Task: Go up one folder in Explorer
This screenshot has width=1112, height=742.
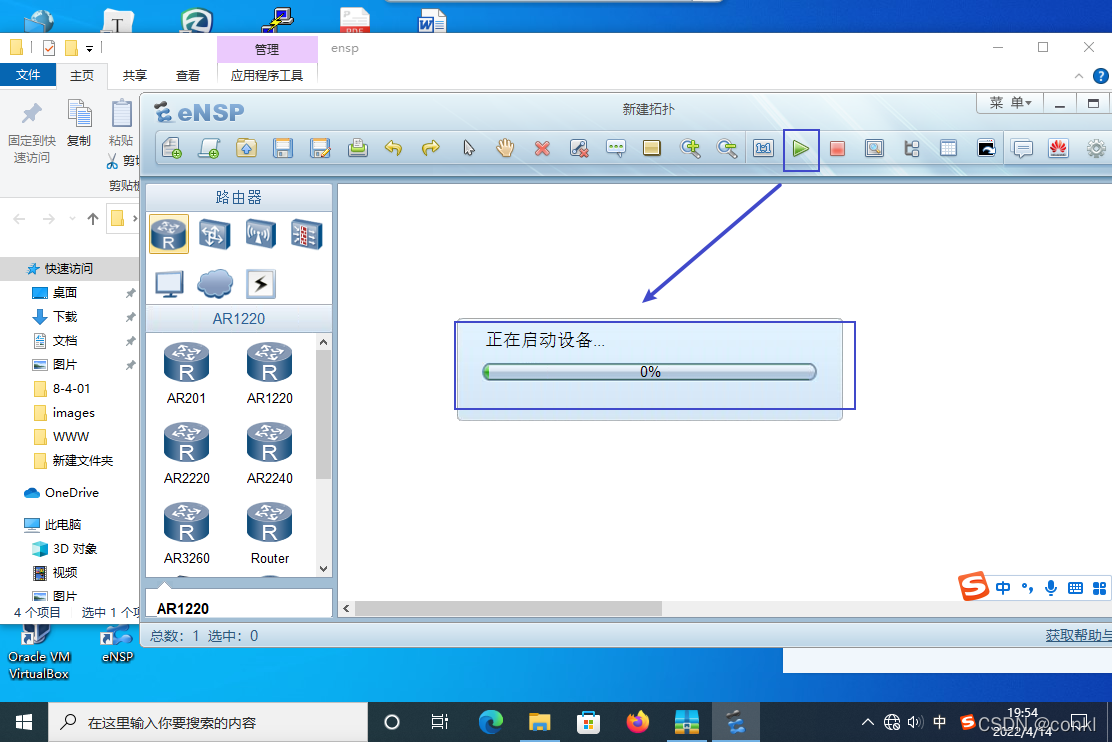Action: coord(92,218)
